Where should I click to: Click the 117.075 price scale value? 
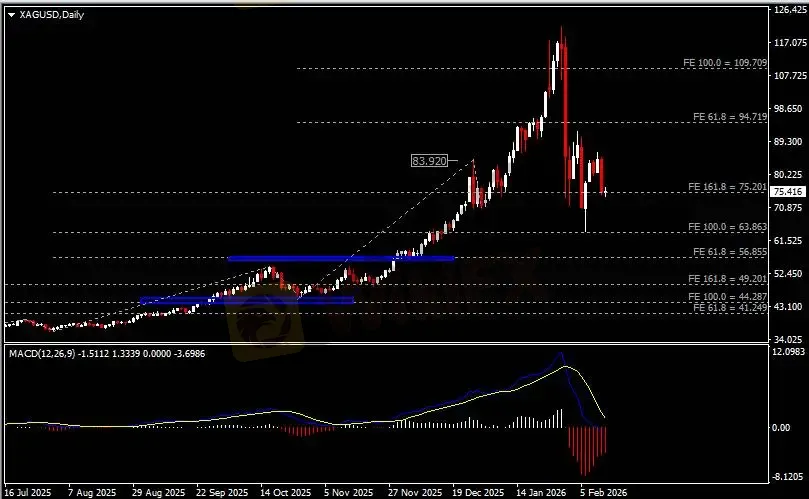tap(789, 42)
